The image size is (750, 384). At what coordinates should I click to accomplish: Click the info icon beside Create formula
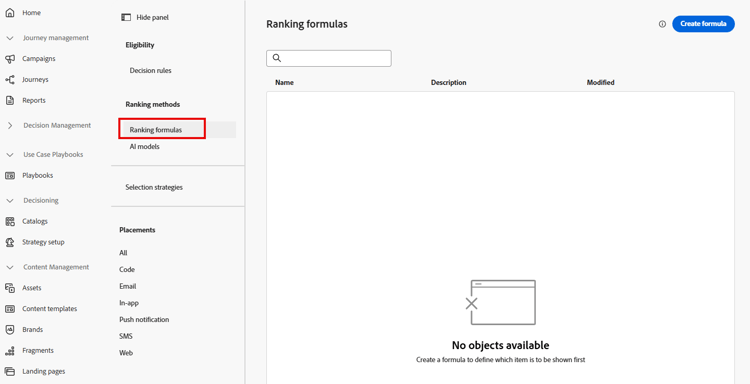662,24
